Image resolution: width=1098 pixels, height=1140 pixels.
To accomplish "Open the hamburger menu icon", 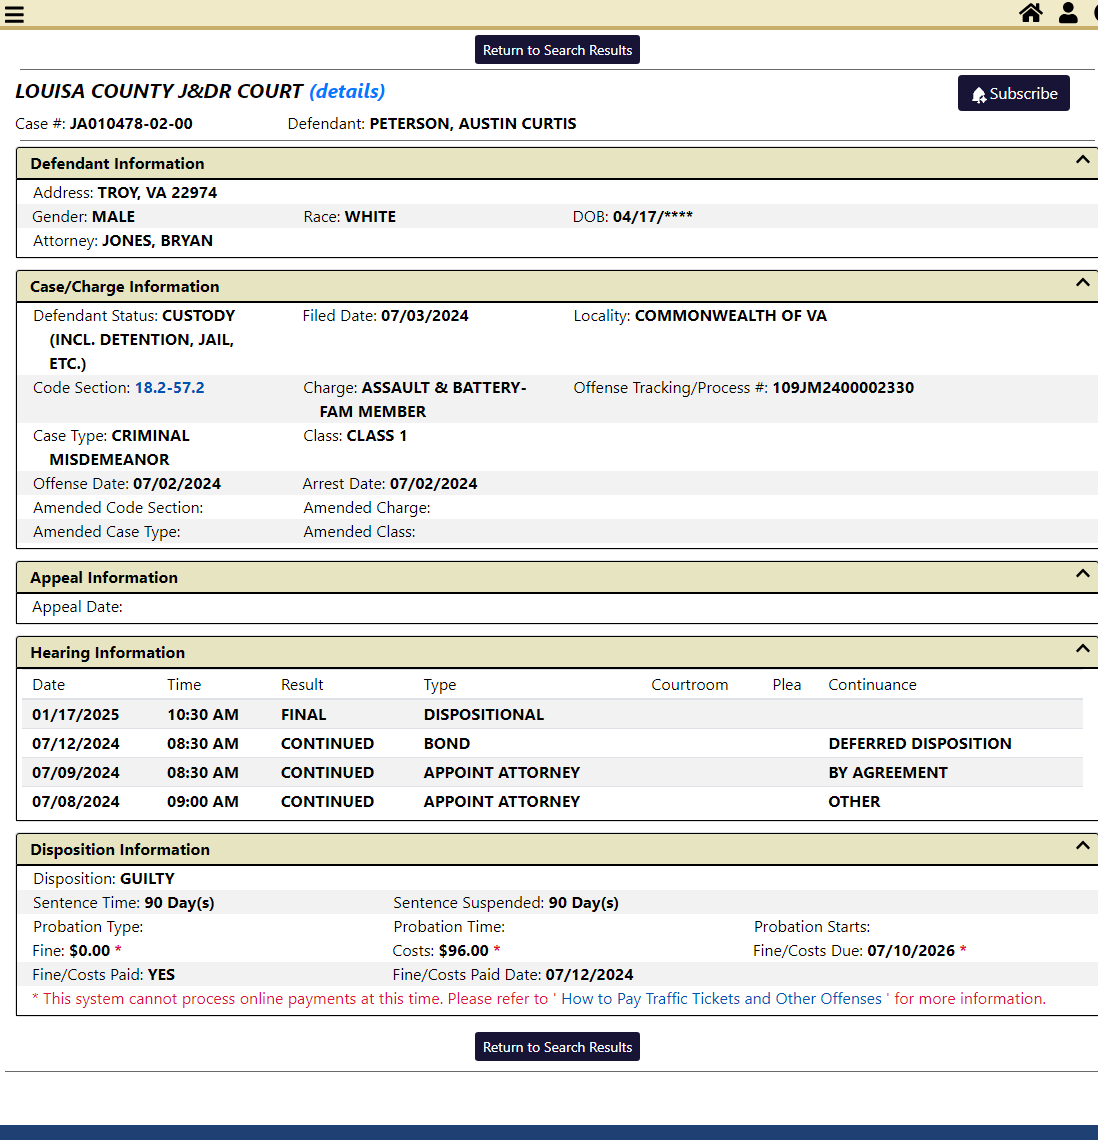I will (14, 15).
